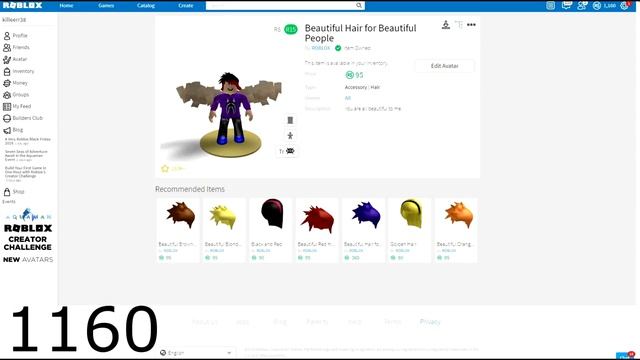
Task: Open Builders Club in the left sidebar
Action: pos(23,118)
